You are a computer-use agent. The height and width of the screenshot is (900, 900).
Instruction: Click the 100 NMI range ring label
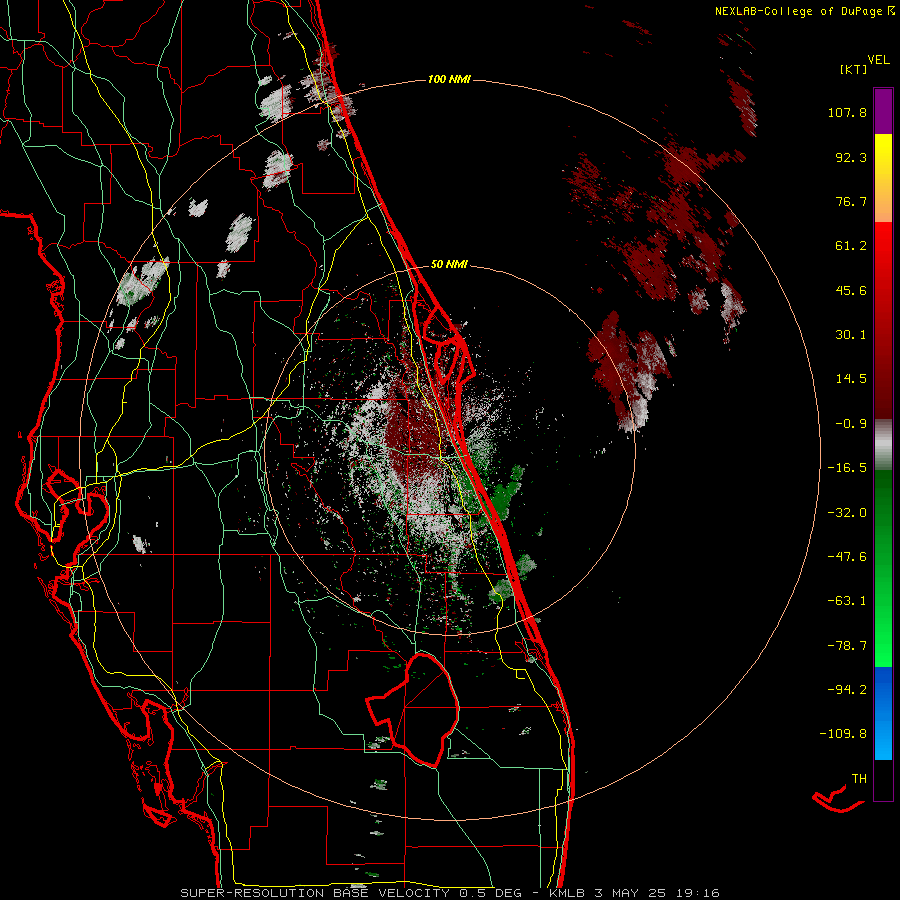[x=449, y=79]
